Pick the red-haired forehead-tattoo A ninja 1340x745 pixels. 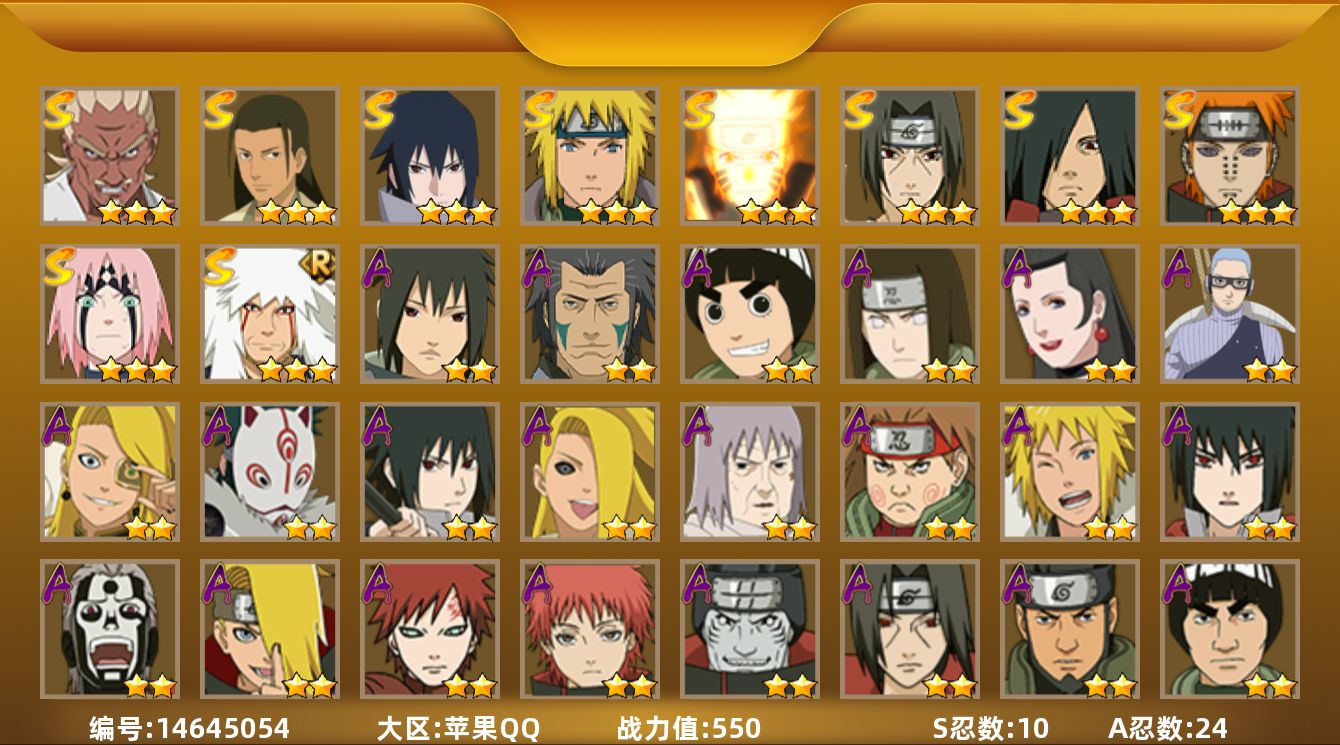point(430,629)
